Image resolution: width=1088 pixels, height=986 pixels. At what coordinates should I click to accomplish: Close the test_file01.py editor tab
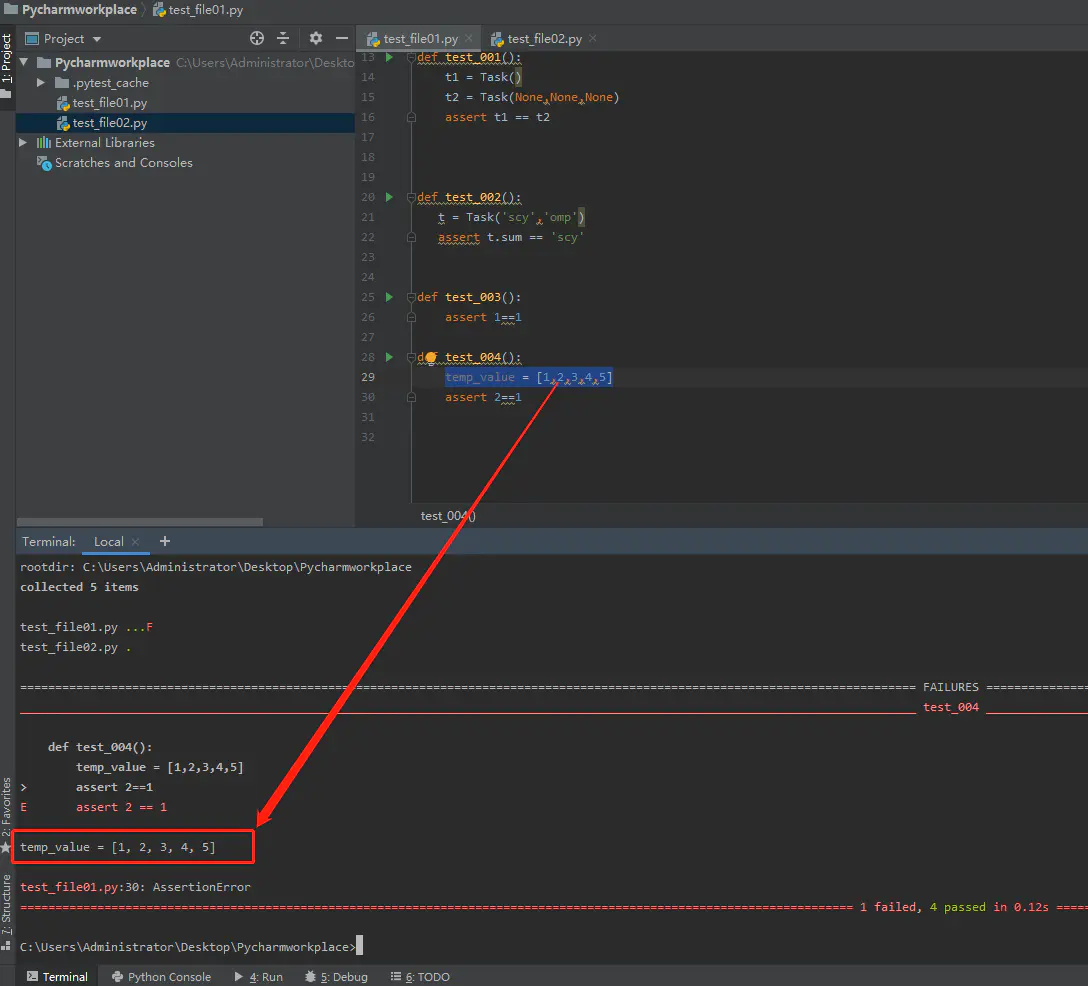pos(469,38)
